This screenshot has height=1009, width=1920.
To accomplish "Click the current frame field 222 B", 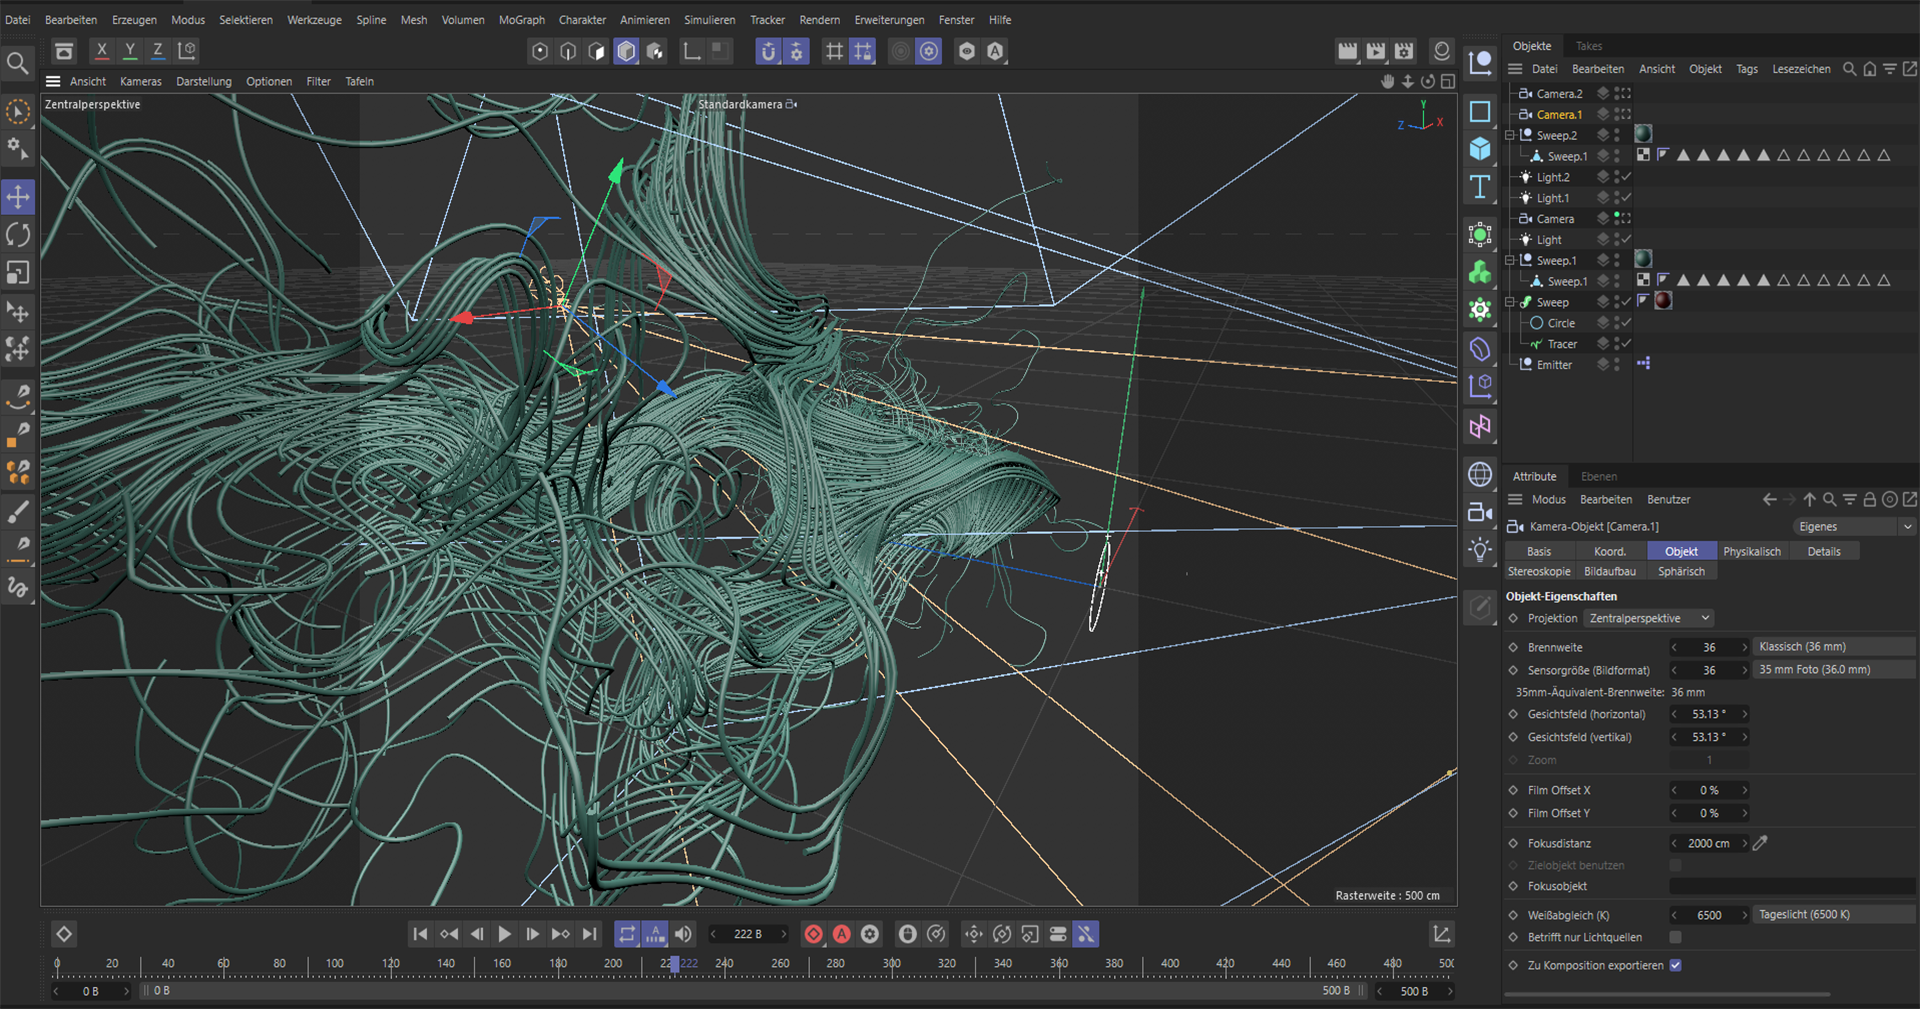I will tap(748, 934).
